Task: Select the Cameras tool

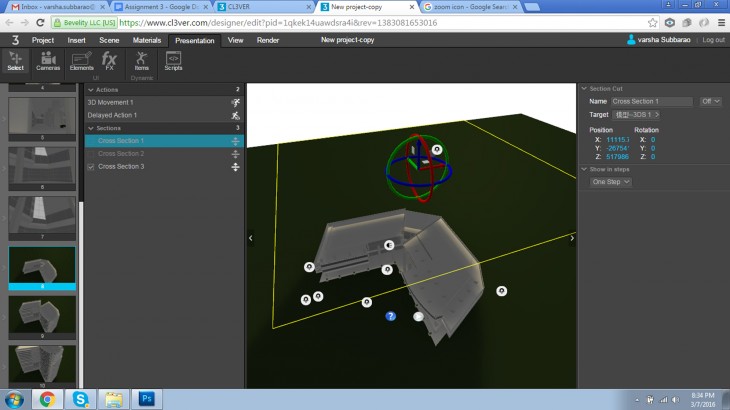Action: 48,61
